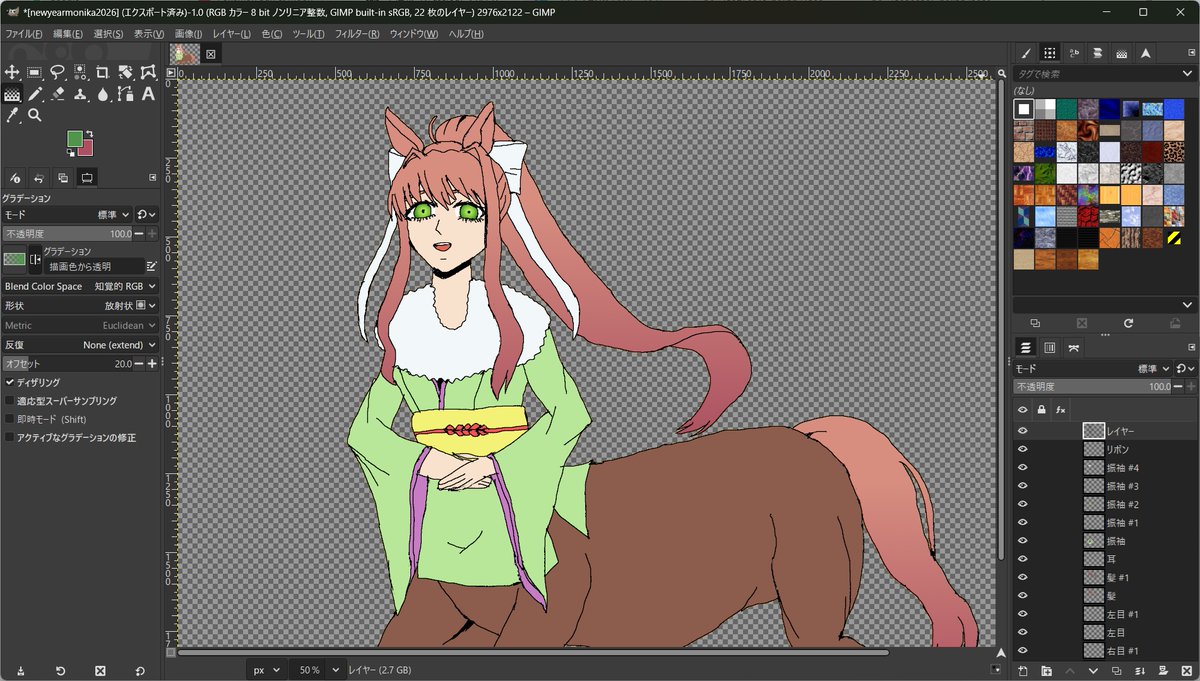The width and height of the screenshot is (1200, 681).
Task: Select the yellow-black striped warning pattern
Action: point(1174,239)
